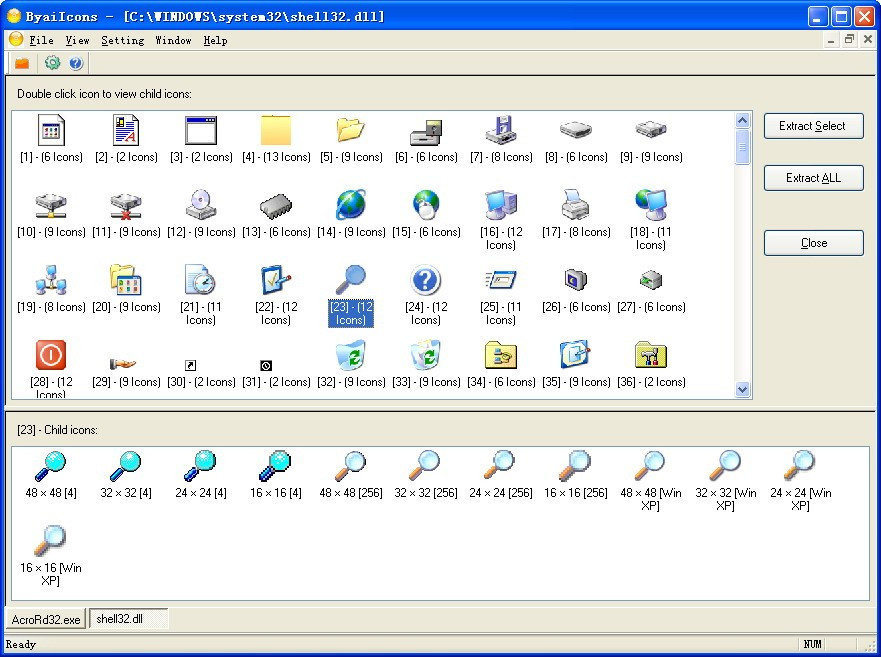Click the open file folder toolbar icon
Screen dimensions: 881x657
pos(22,63)
